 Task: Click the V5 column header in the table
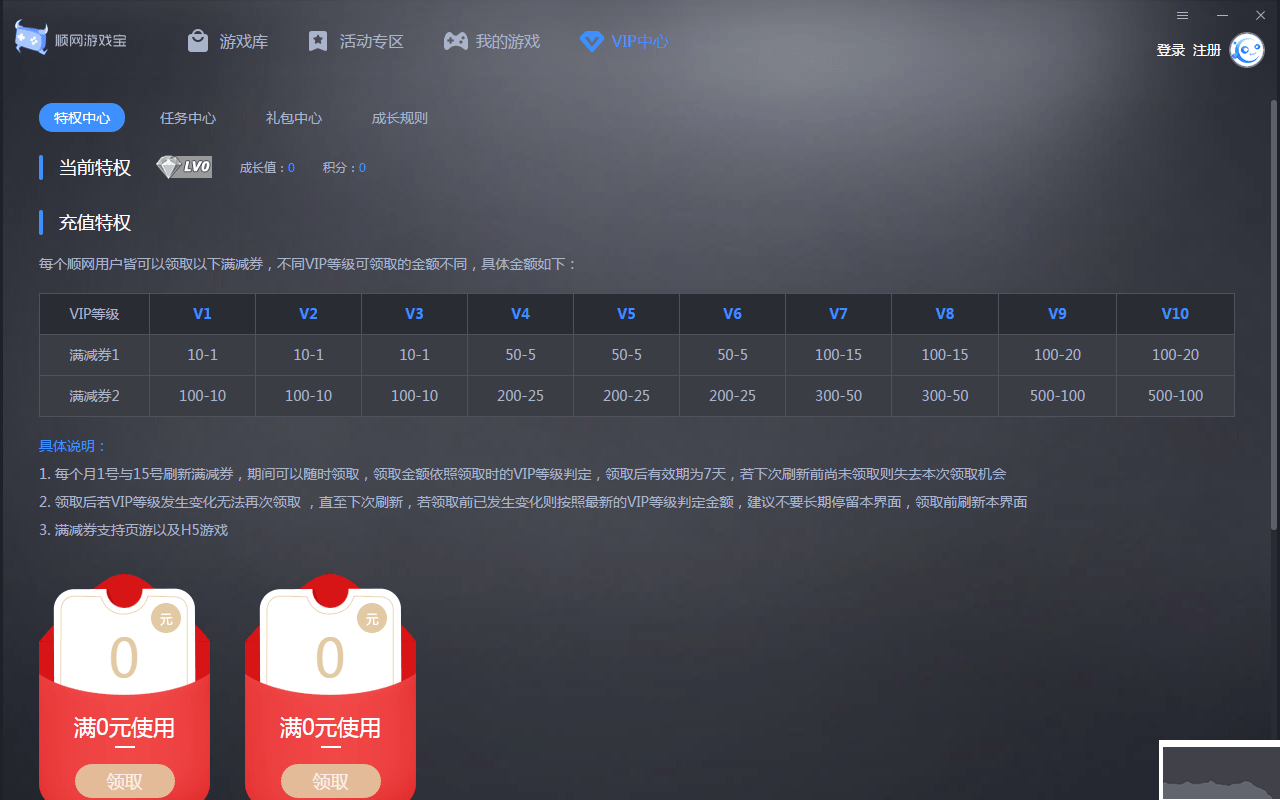pos(626,313)
